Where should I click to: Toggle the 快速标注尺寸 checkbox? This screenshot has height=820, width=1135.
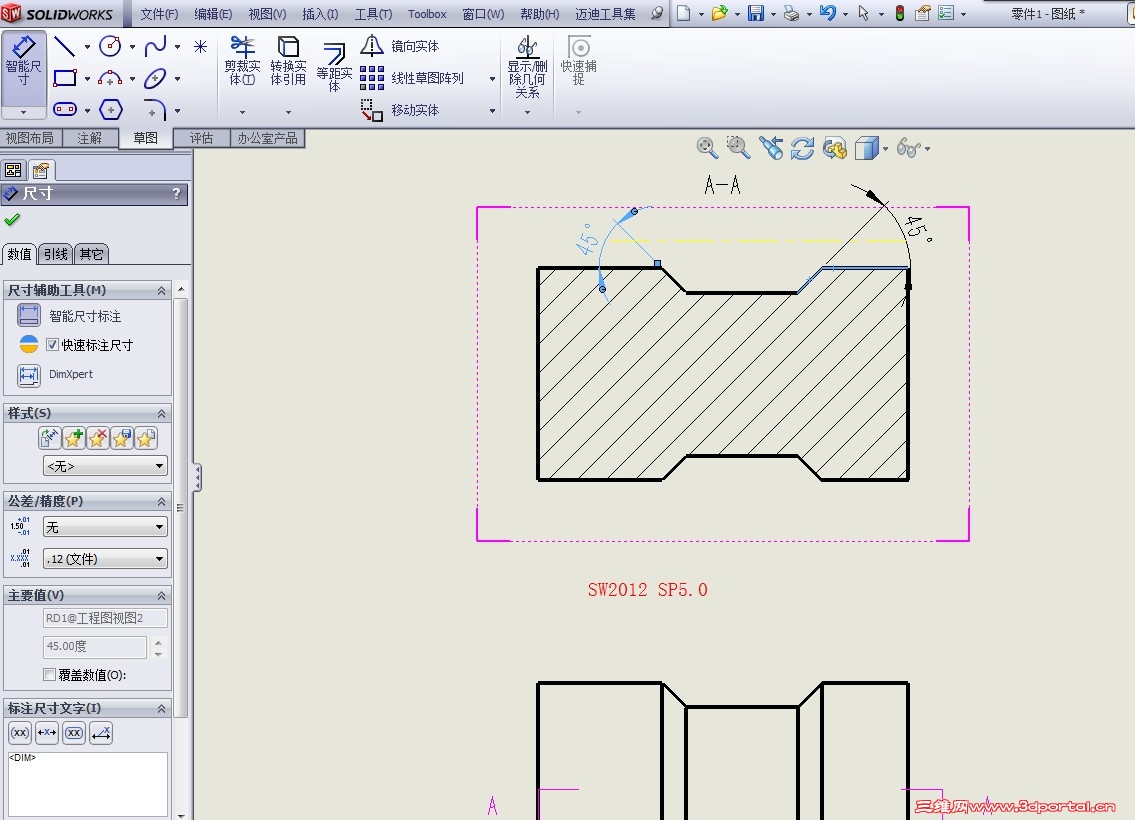coord(52,345)
